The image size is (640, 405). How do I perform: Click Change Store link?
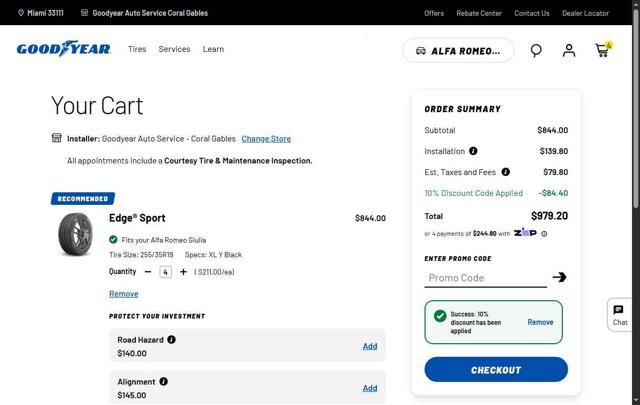click(x=266, y=139)
